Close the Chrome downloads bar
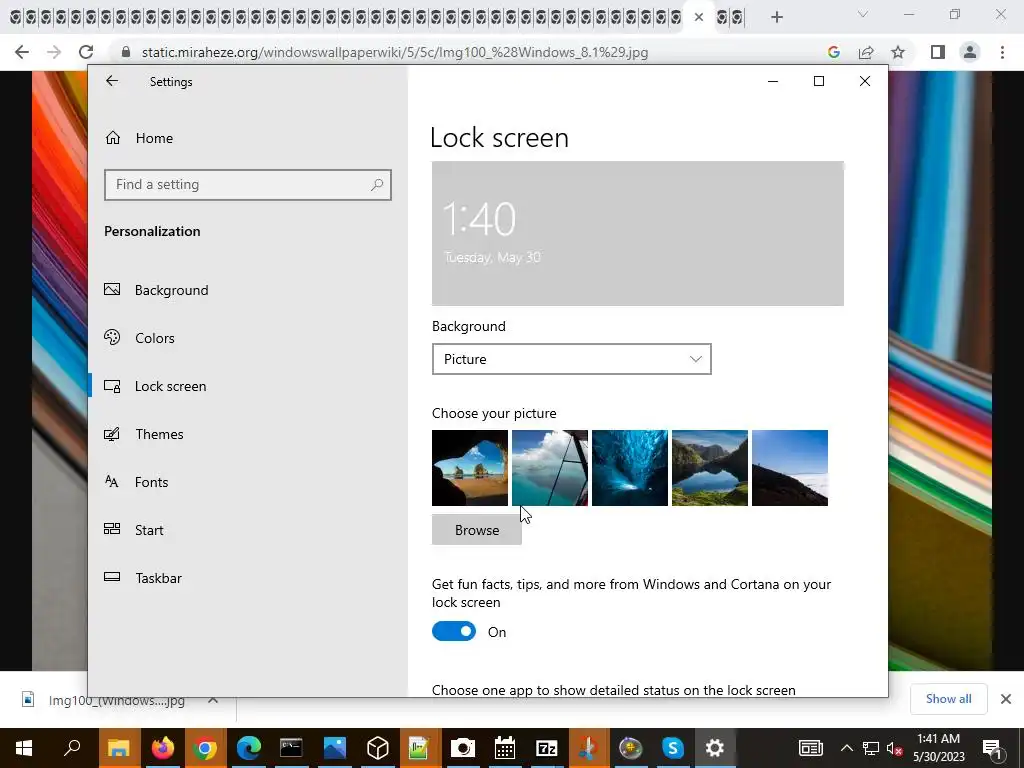 click(x=1006, y=699)
